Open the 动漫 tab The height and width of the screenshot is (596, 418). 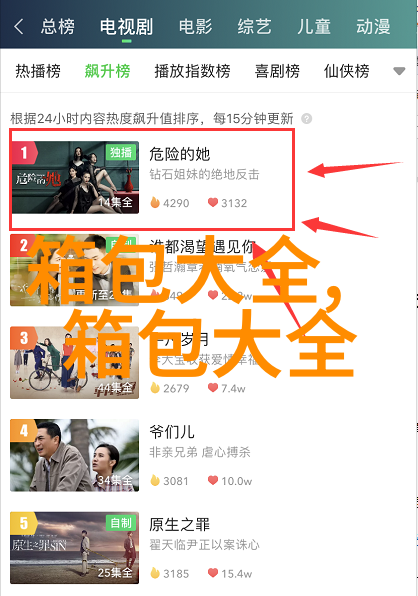pos(373,27)
